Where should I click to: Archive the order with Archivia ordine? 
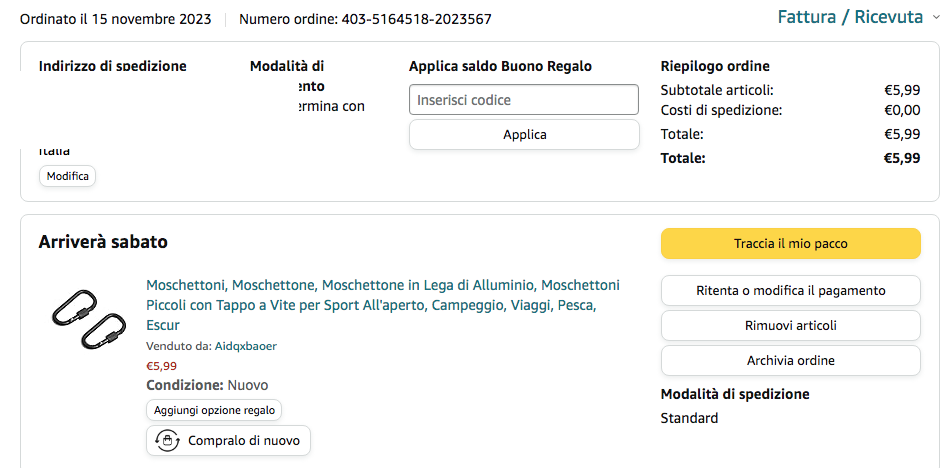click(790, 360)
